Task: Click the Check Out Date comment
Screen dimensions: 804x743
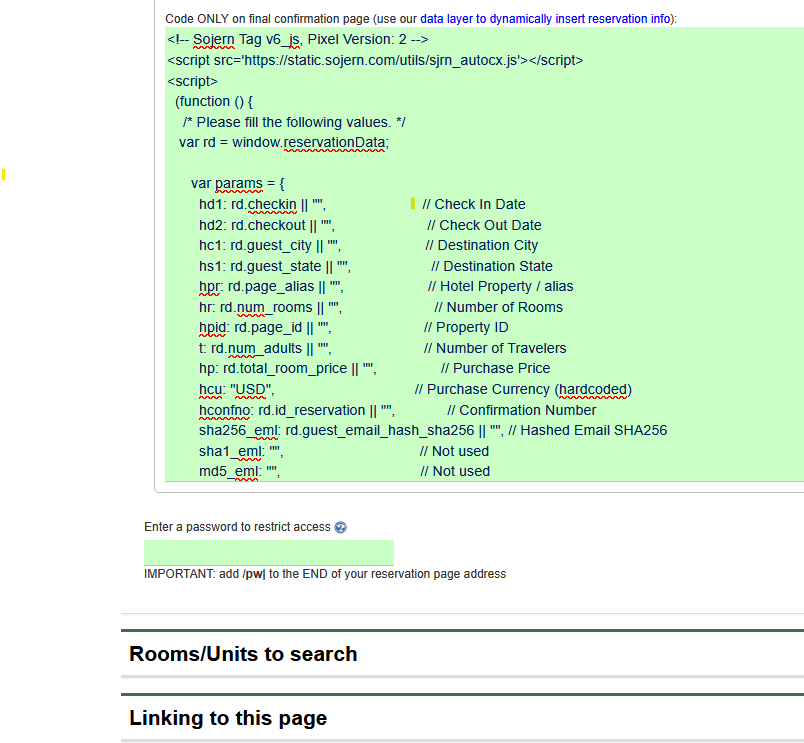Action: [x=484, y=225]
